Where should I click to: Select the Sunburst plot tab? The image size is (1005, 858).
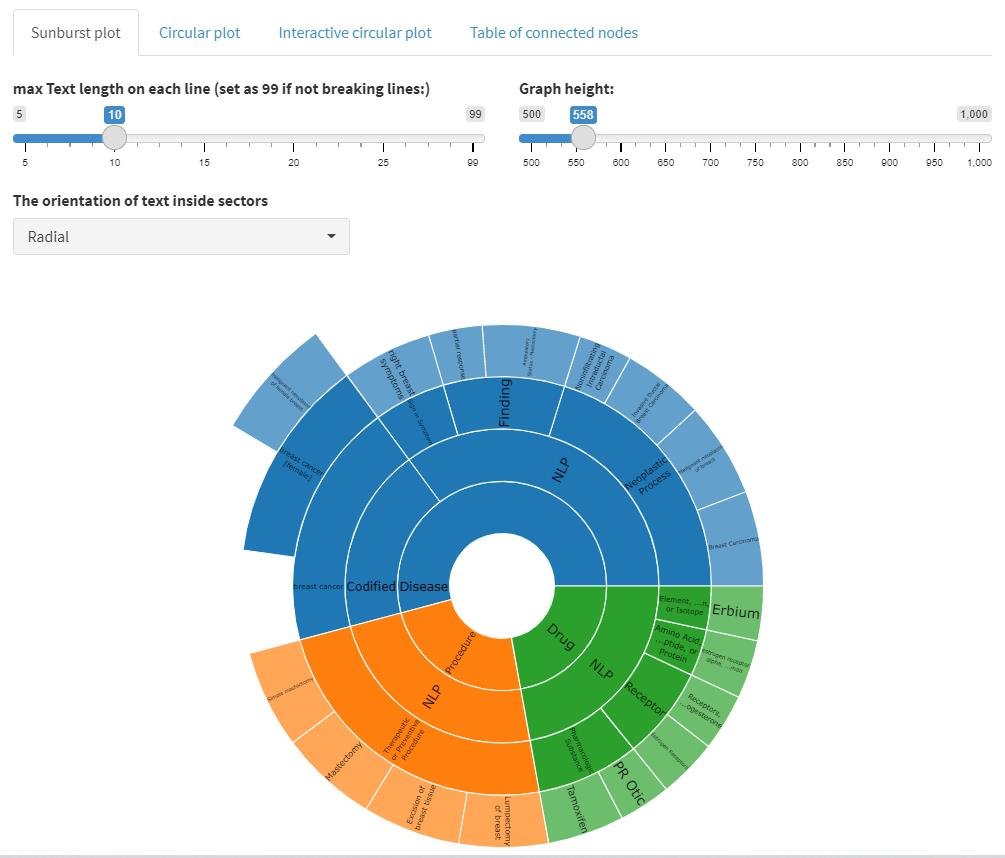pyautogui.click(x=76, y=33)
